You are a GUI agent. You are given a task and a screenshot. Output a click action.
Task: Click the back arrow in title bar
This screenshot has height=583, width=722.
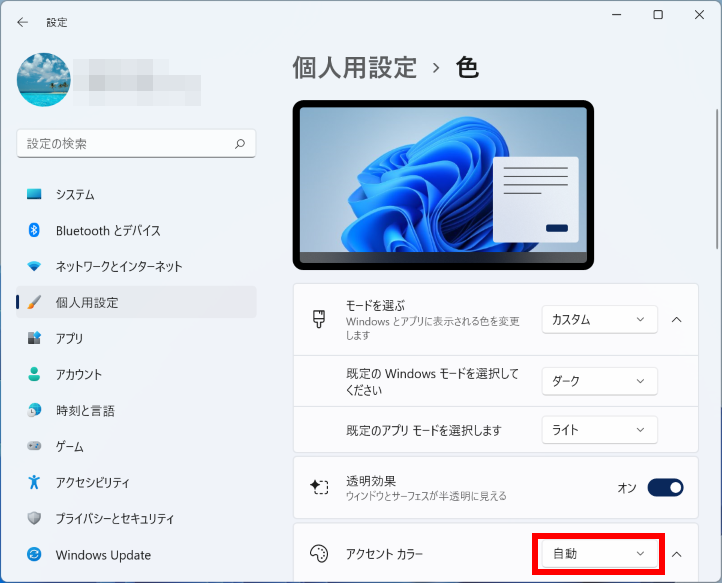click(23, 22)
